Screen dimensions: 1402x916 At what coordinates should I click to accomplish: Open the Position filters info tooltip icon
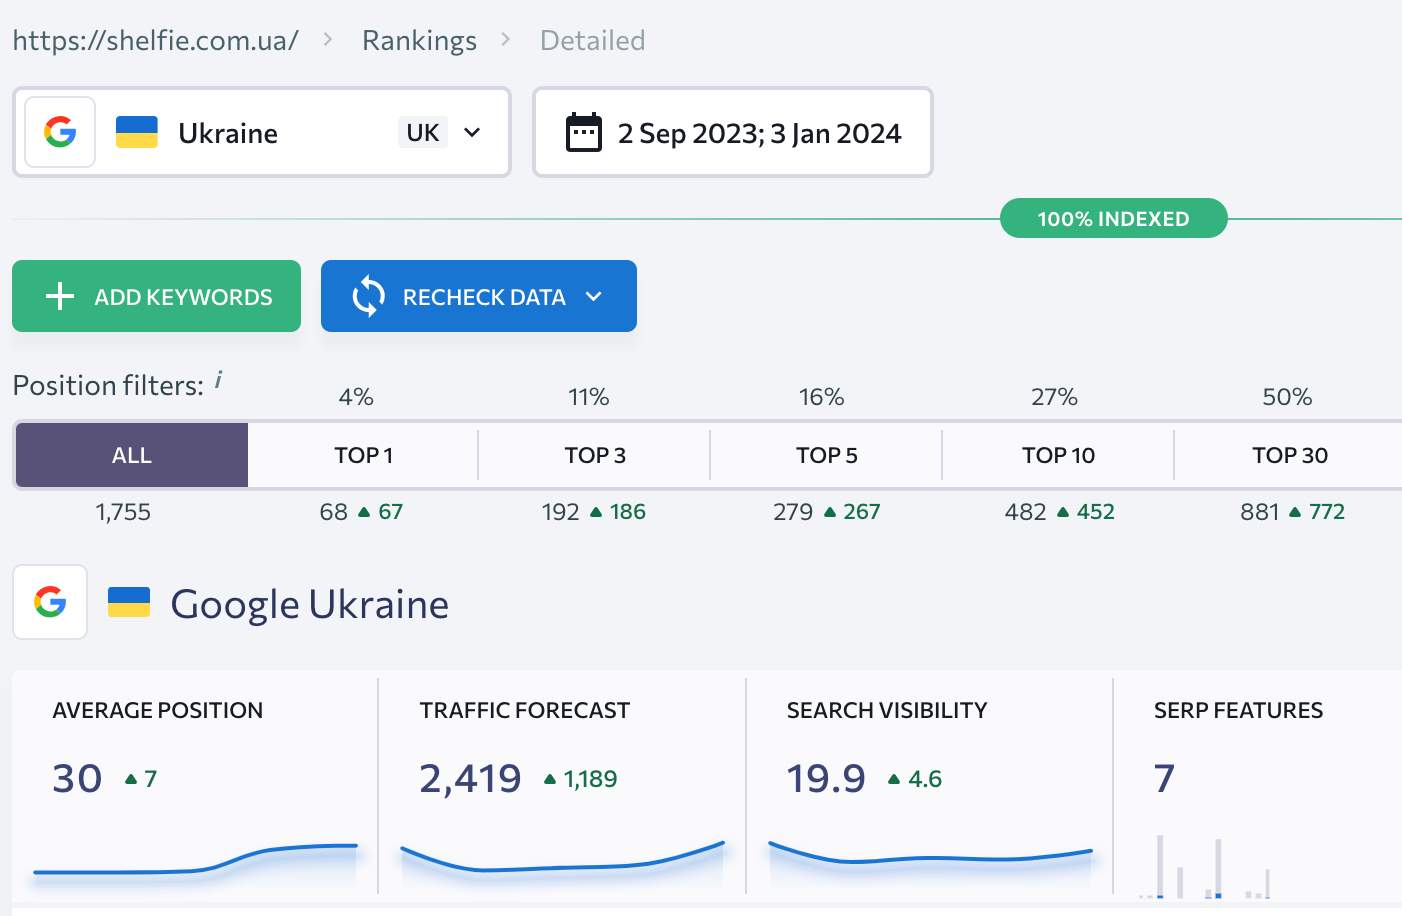point(218,377)
